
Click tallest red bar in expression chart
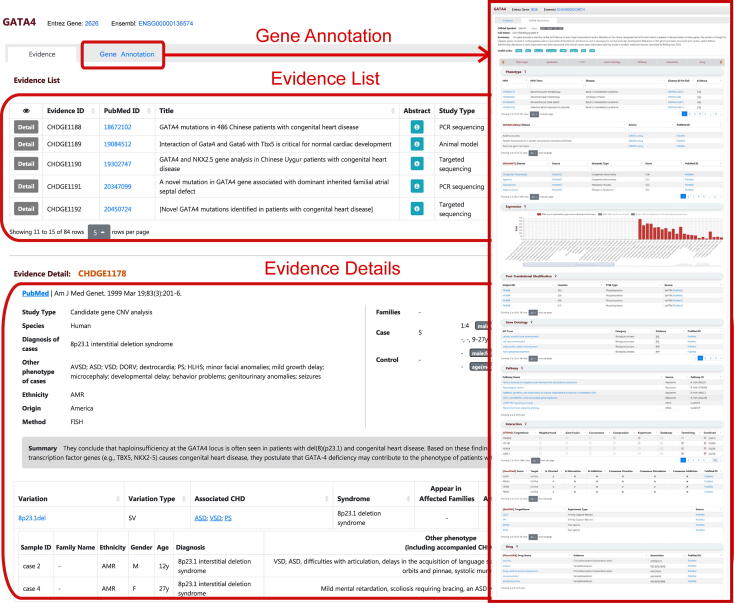point(640,229)
